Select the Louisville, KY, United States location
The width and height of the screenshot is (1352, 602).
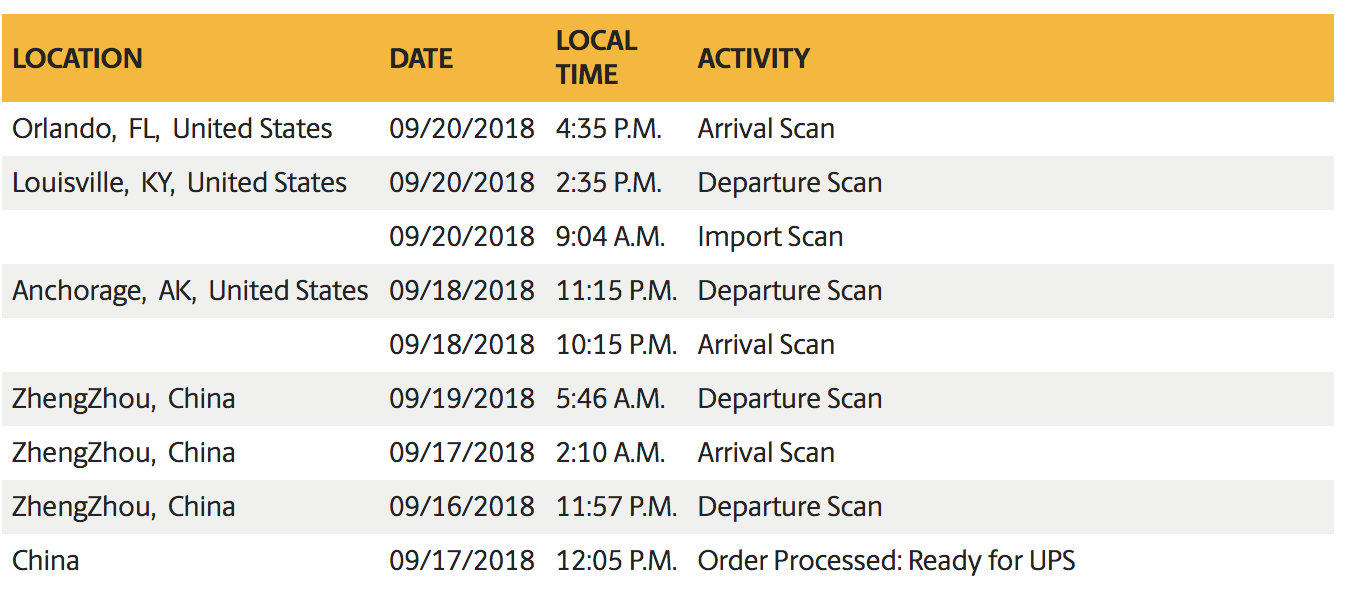click(x=179, y=183)
